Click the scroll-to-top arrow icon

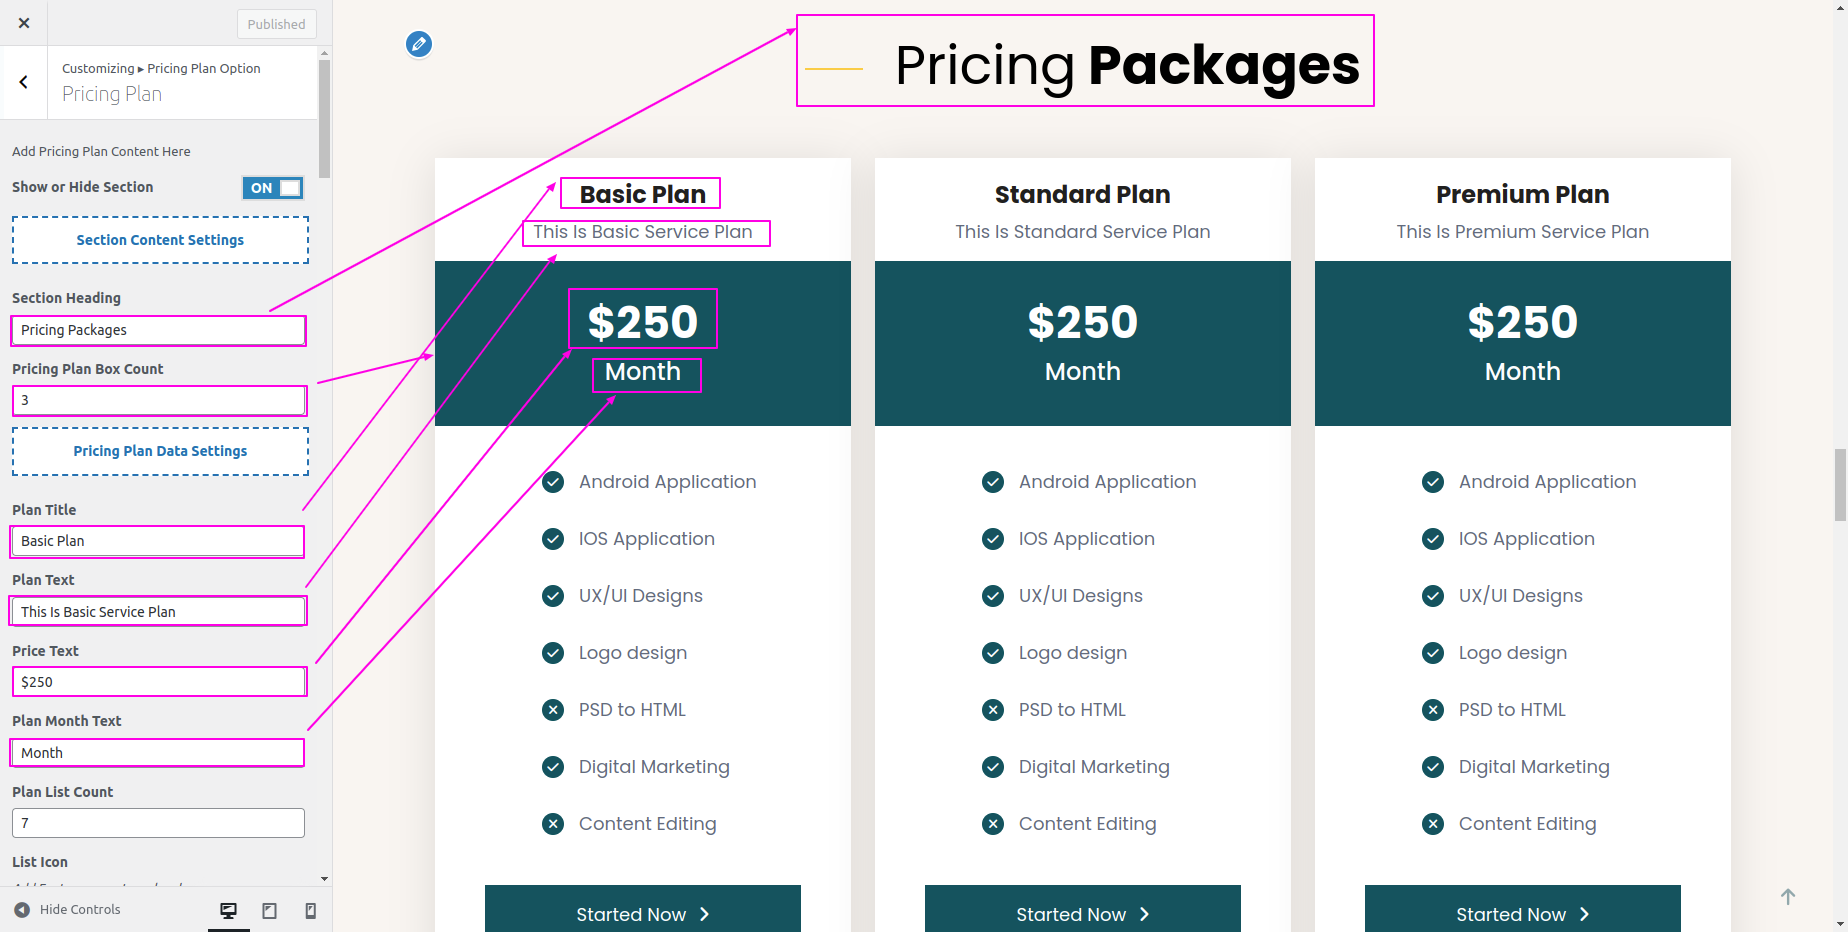(x=1788, y=897)
